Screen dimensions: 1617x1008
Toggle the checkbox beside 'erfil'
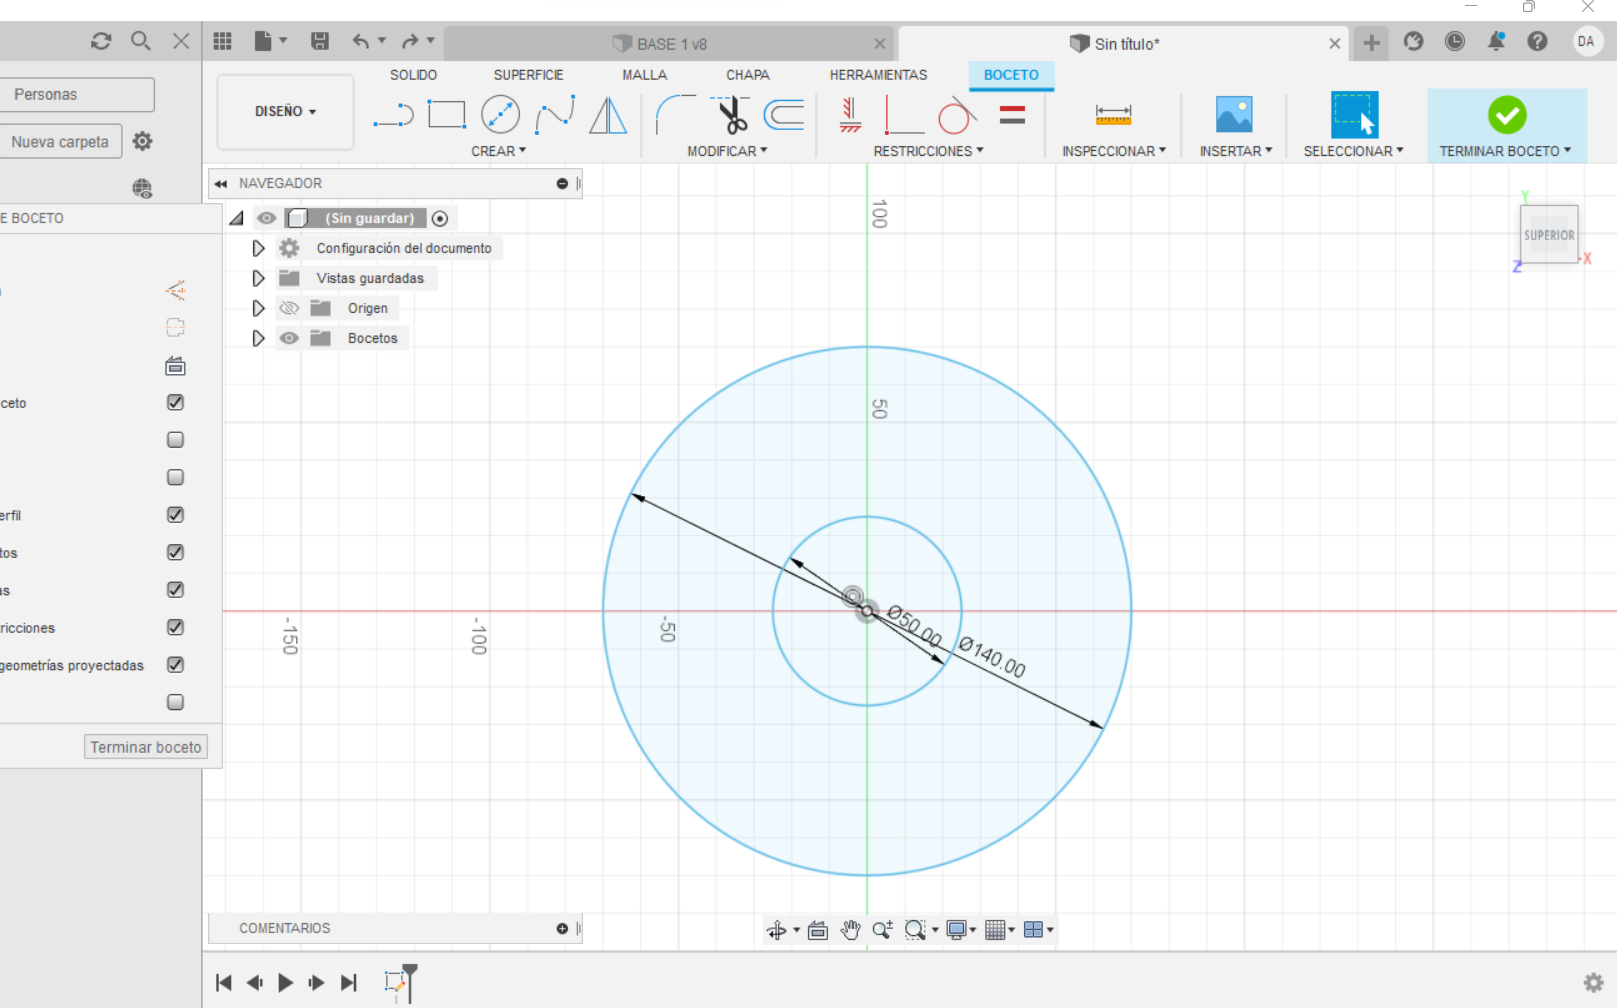point(175,515)
